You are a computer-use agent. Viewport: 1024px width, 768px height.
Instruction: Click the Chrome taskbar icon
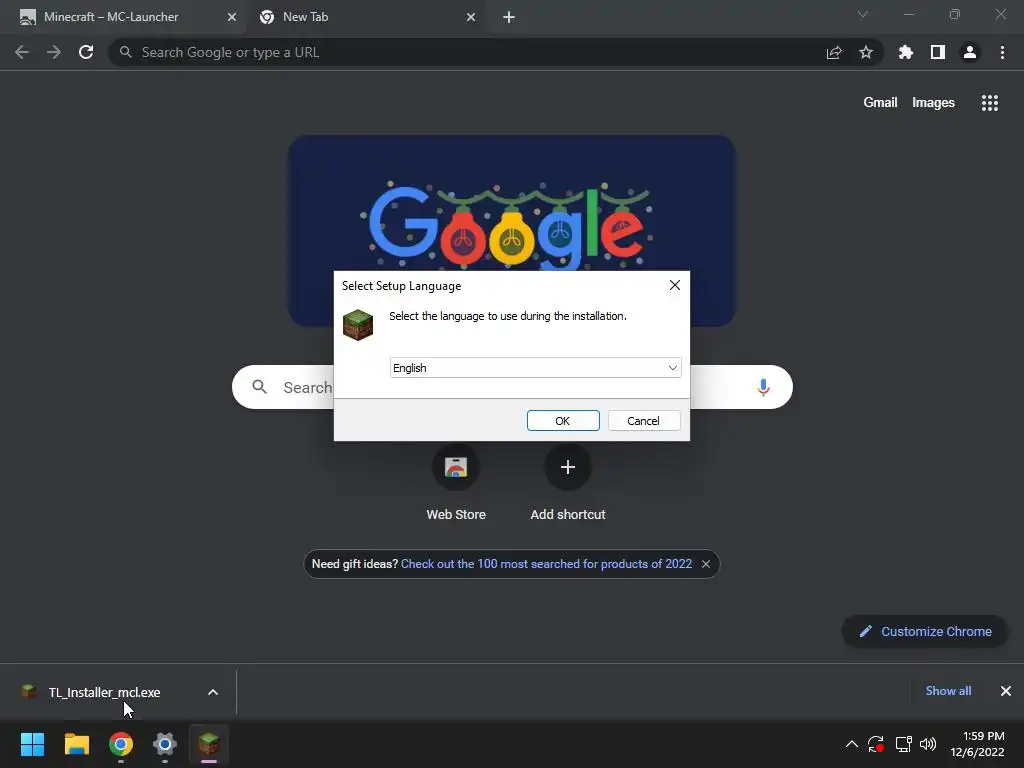click(121, 744)
